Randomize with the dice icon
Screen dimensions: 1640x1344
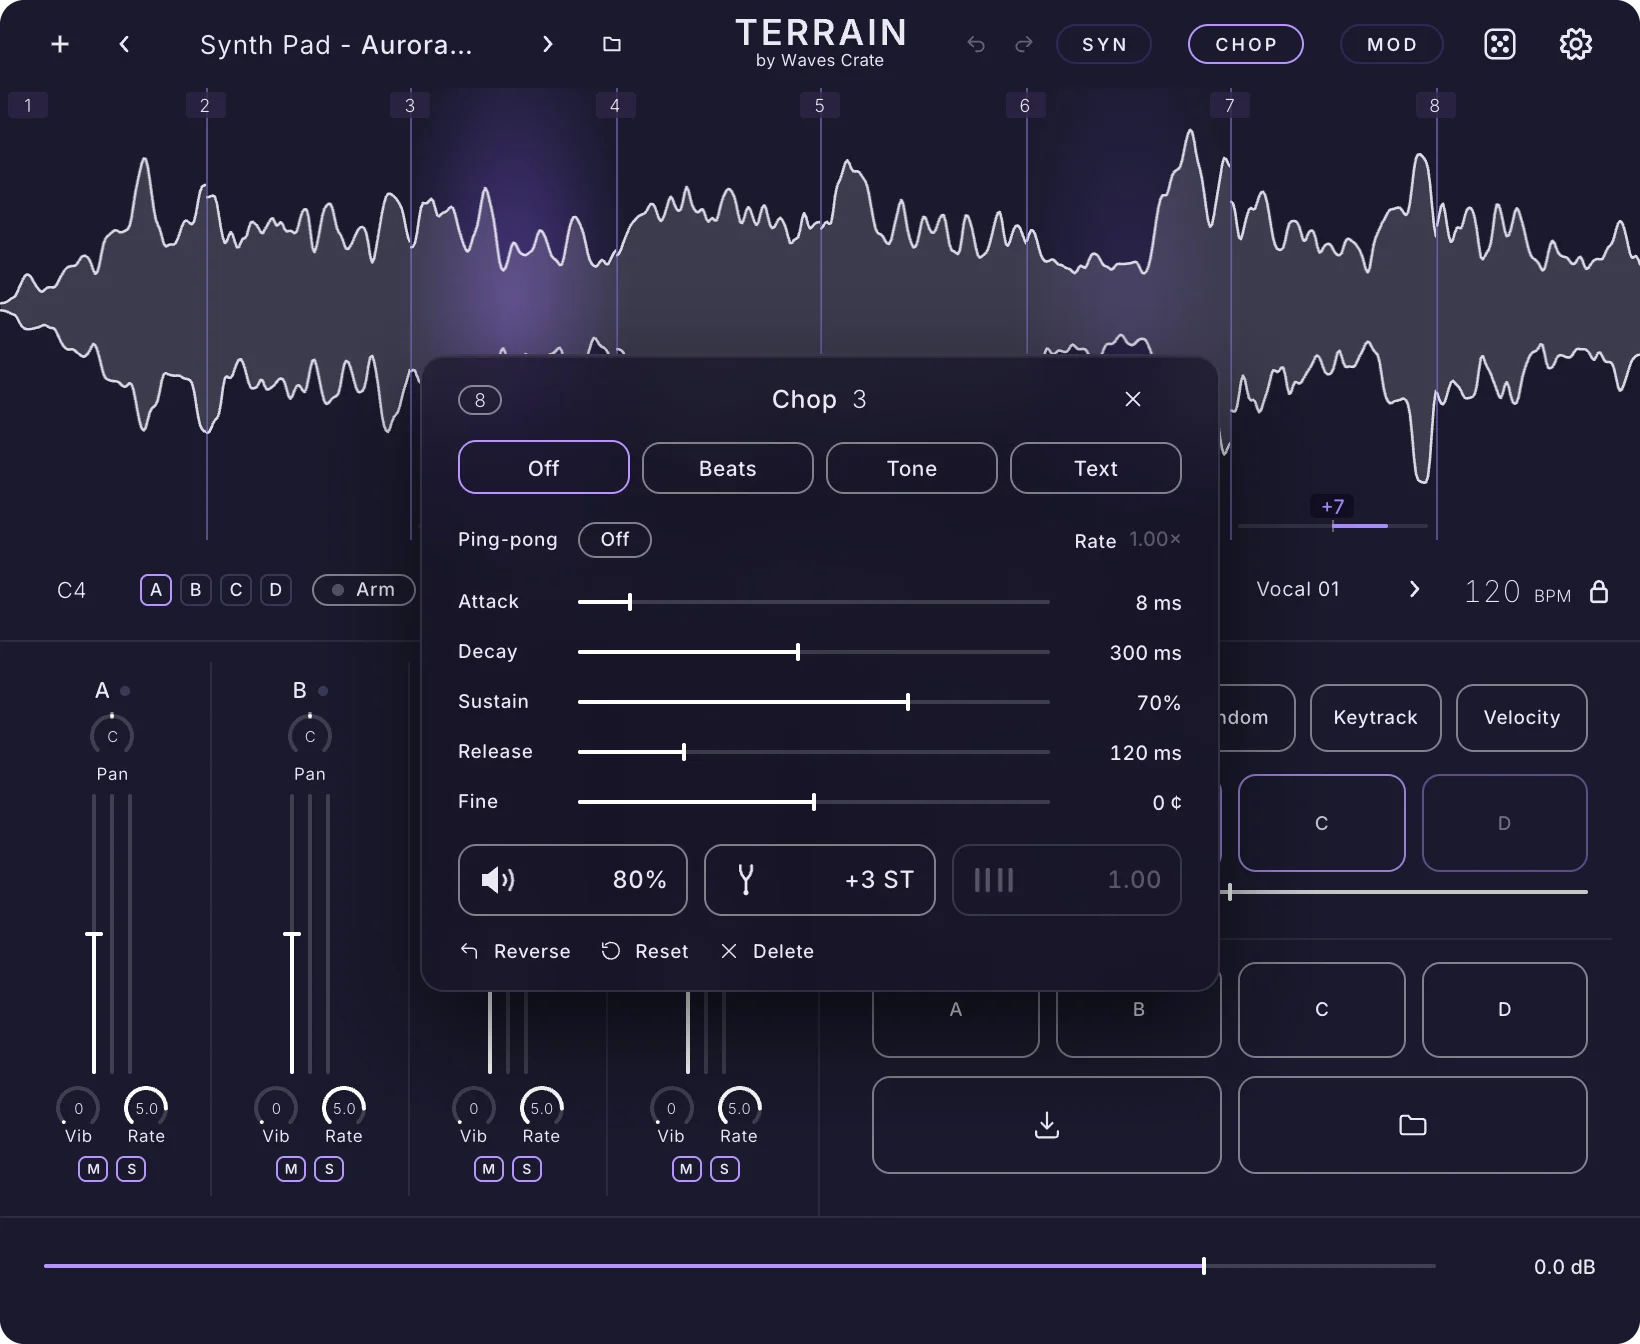pos(1500,44)
